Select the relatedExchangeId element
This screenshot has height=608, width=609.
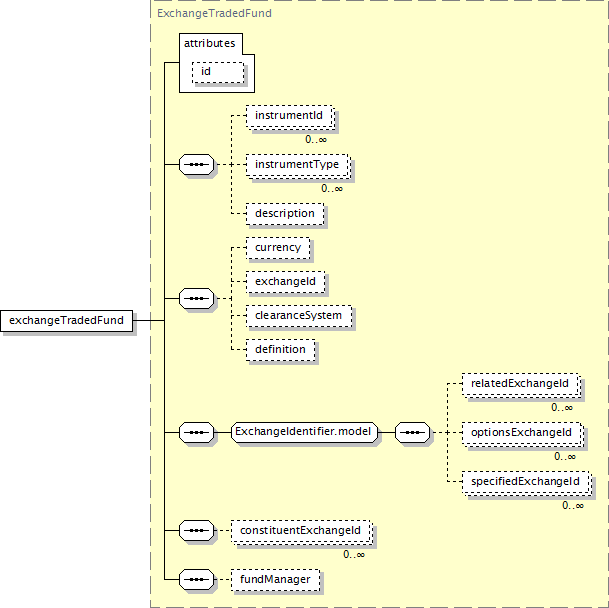pyautogui.click(x=521, y=385)
